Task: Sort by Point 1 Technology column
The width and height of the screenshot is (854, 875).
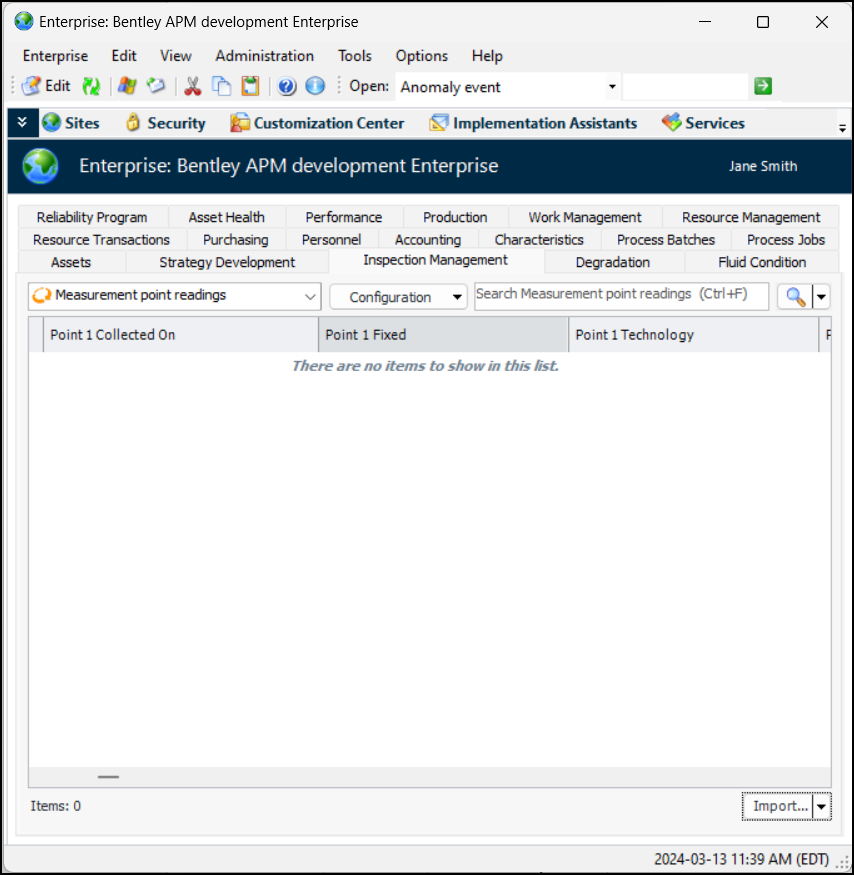Action: 693,335
